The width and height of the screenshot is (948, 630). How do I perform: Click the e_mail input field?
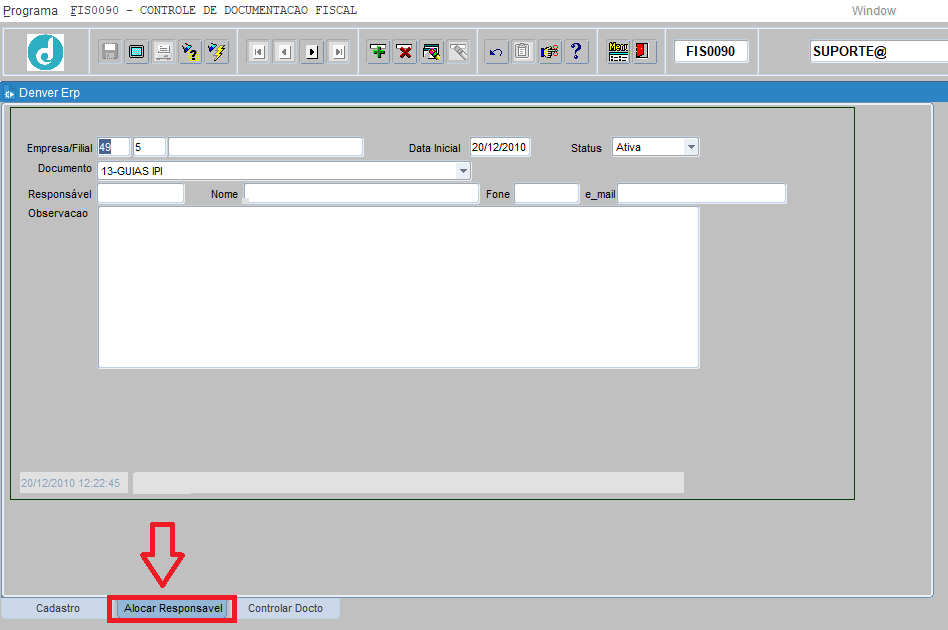pos(701,194)
